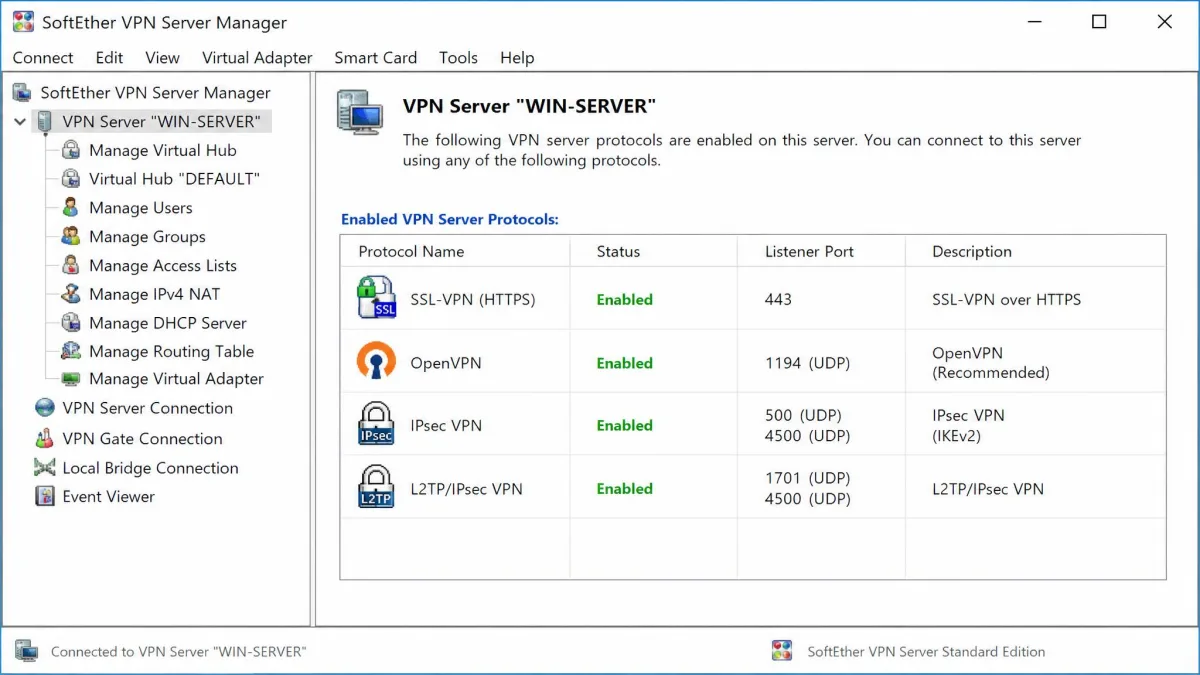Open Manage Access Lists in the sidebar

(x=163, y=266)
